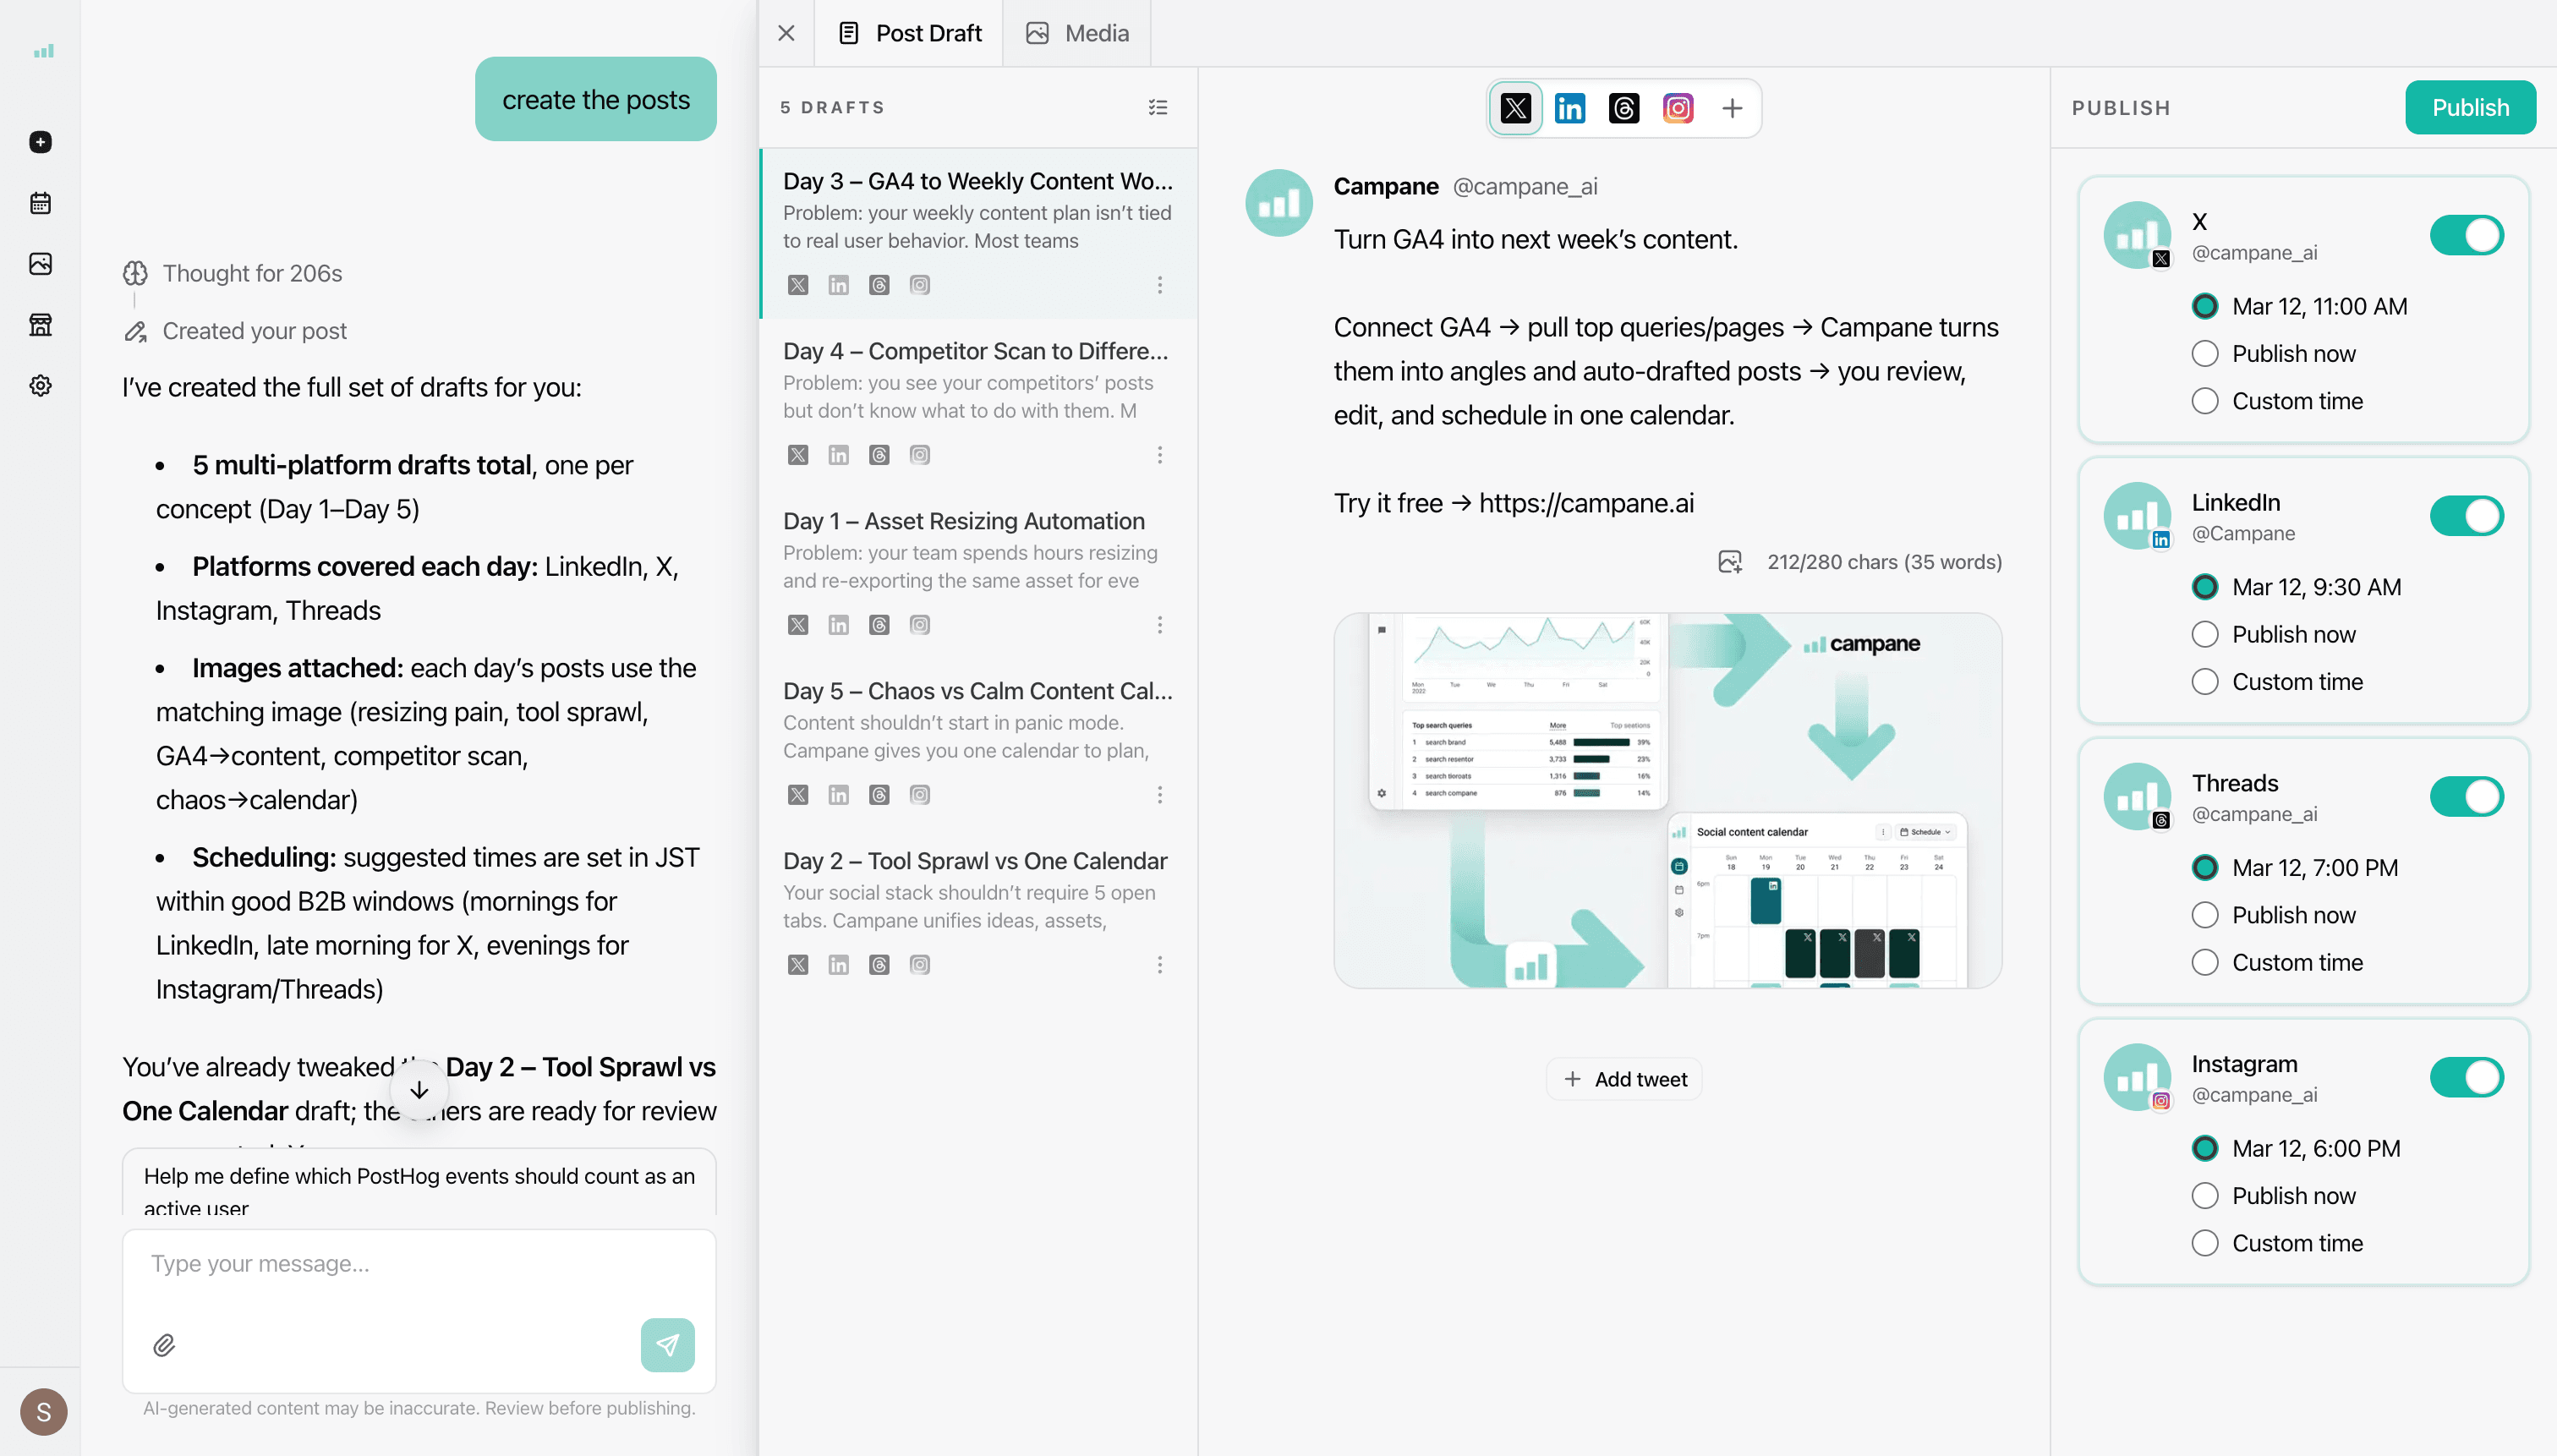Open the drafts checklist select icon
Viewport: 2557px width, 1456px height.
[1157, 107]
